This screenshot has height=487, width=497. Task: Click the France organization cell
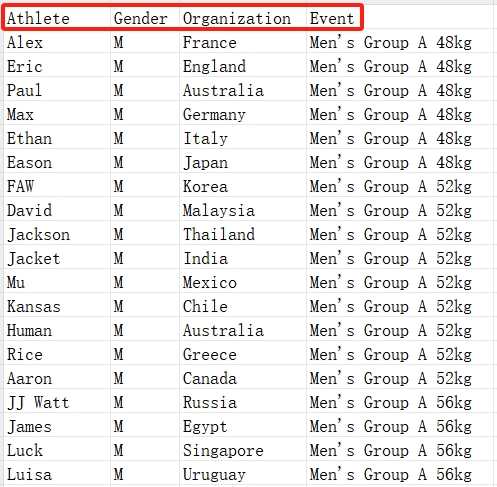click(243, 42)
